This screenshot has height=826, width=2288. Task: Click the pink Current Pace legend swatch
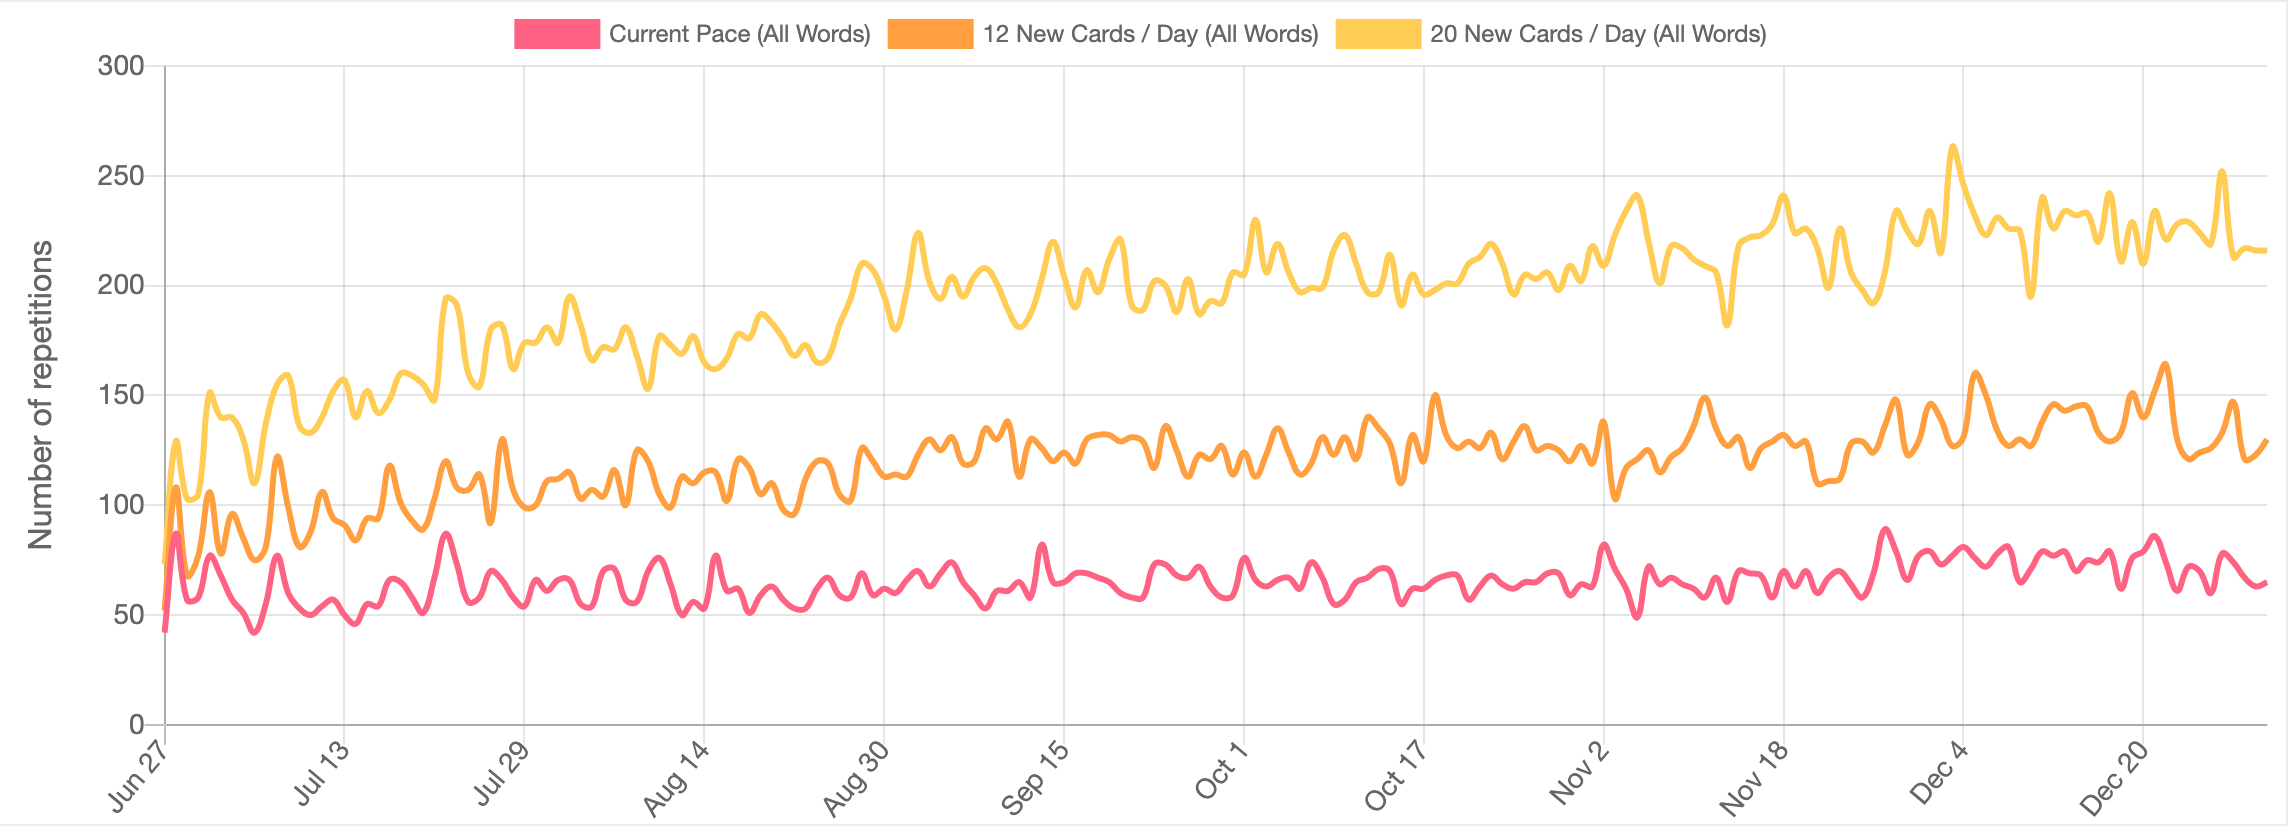click(556, 34)
